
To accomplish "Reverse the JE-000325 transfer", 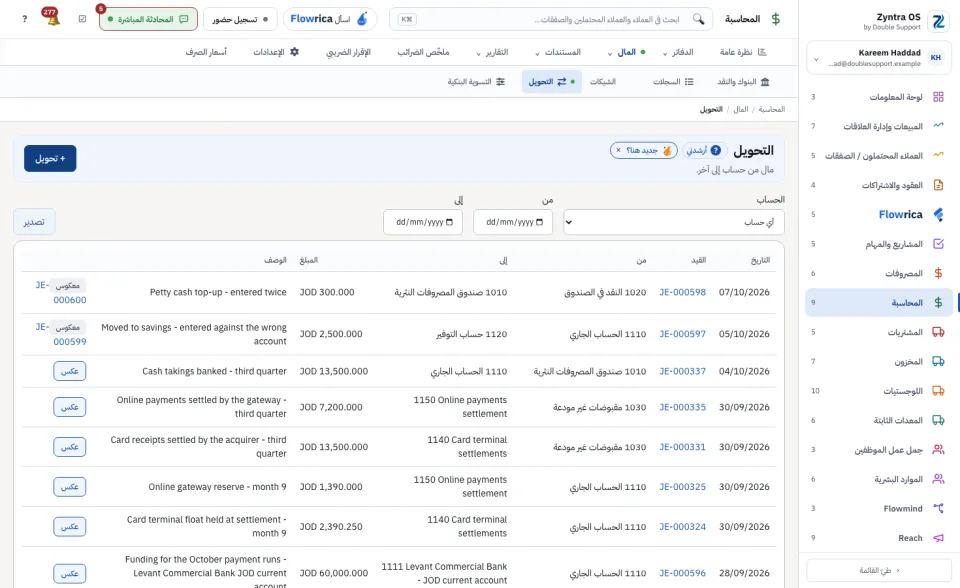I will [x=69, y=486].
